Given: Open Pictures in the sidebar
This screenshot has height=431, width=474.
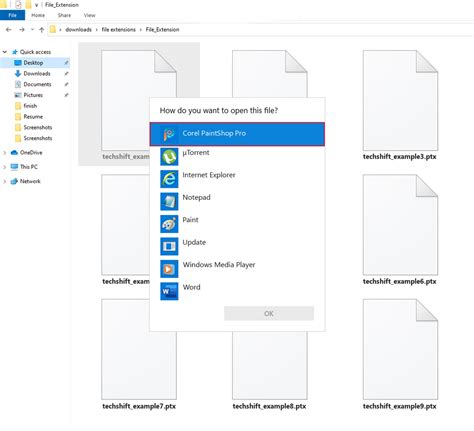Looking at the screenshot, I should coord(33,95).
